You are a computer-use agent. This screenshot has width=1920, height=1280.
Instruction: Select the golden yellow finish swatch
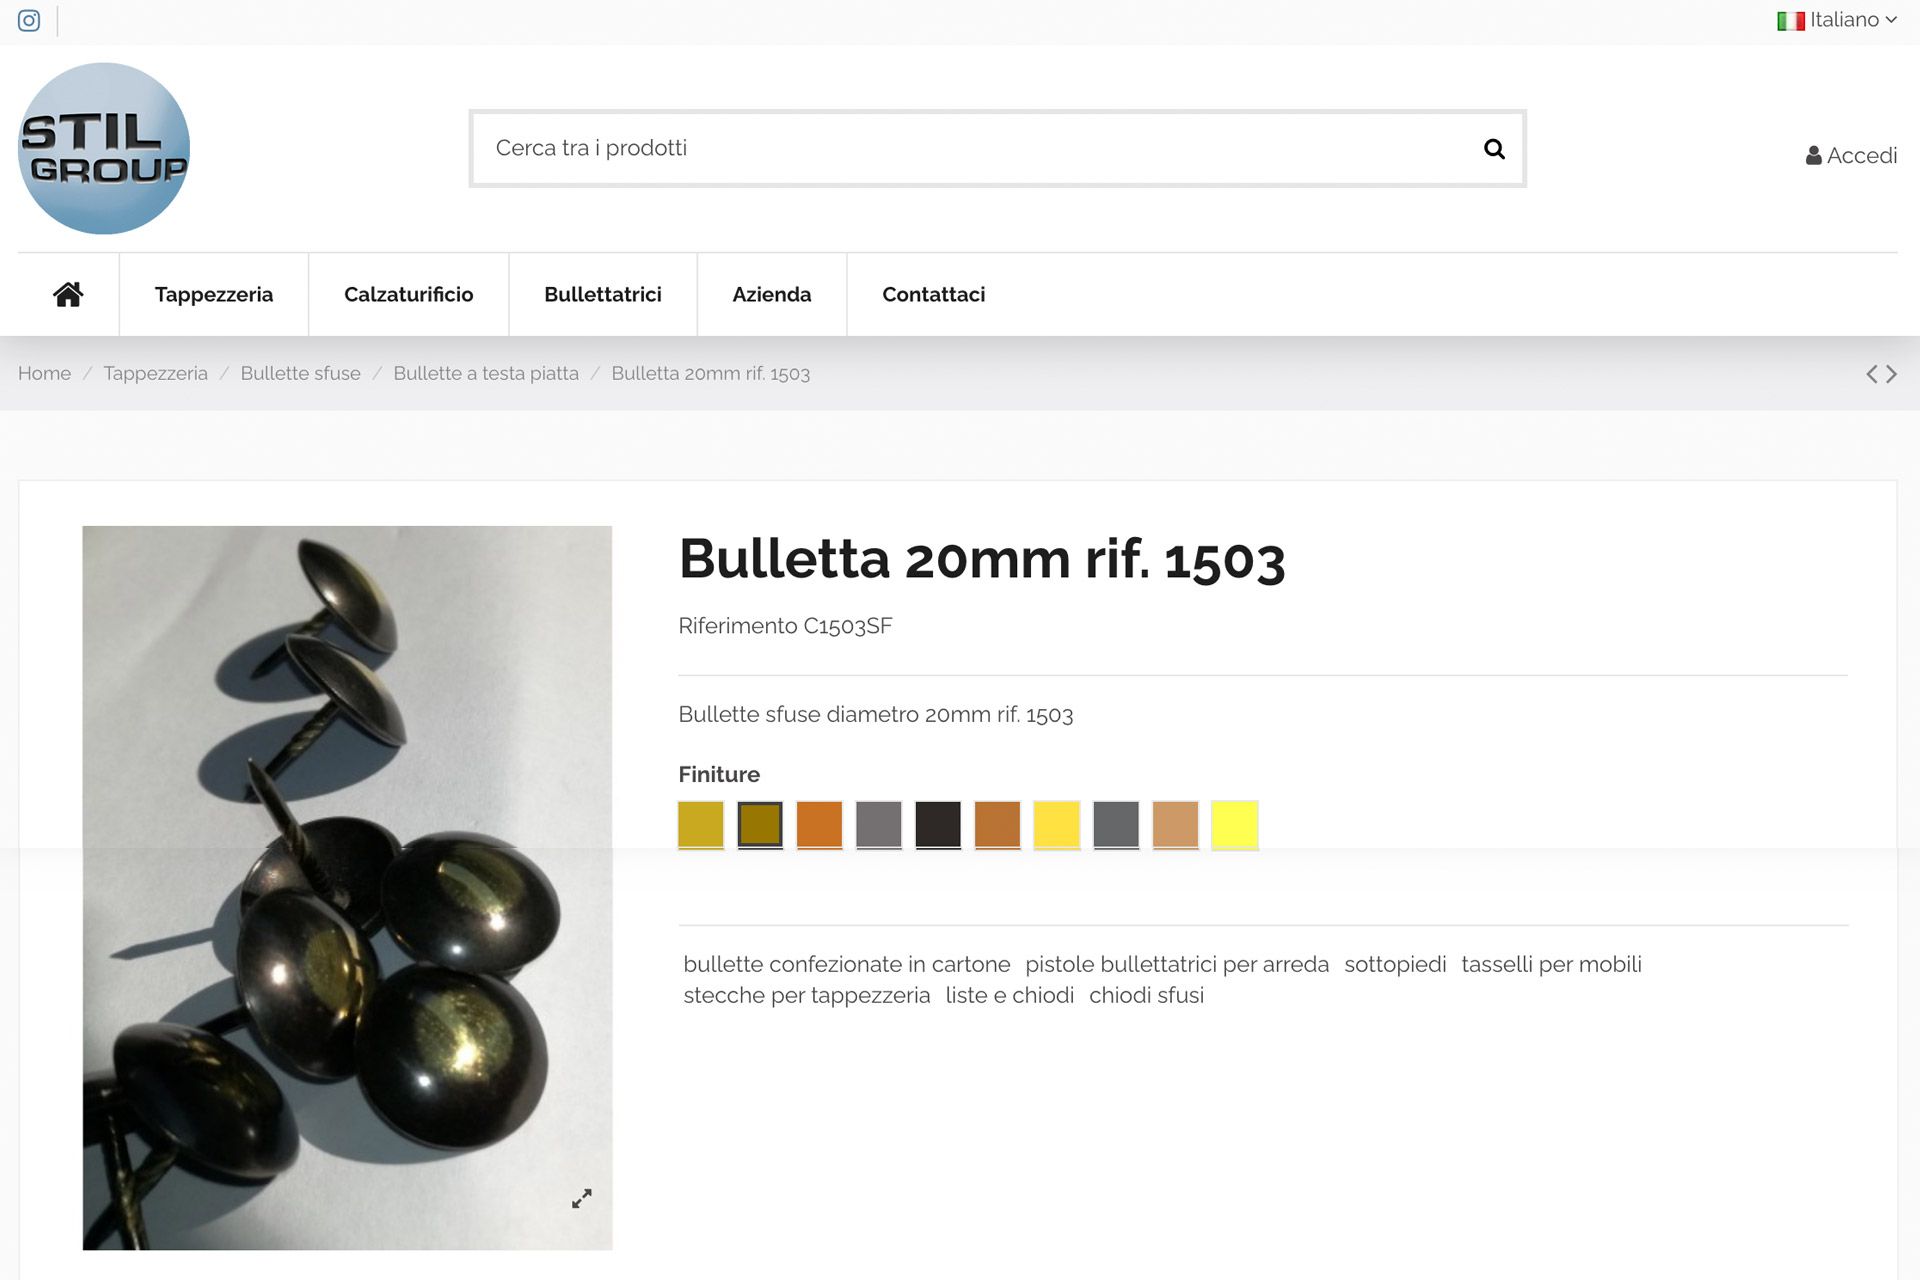pos(1057,825)
